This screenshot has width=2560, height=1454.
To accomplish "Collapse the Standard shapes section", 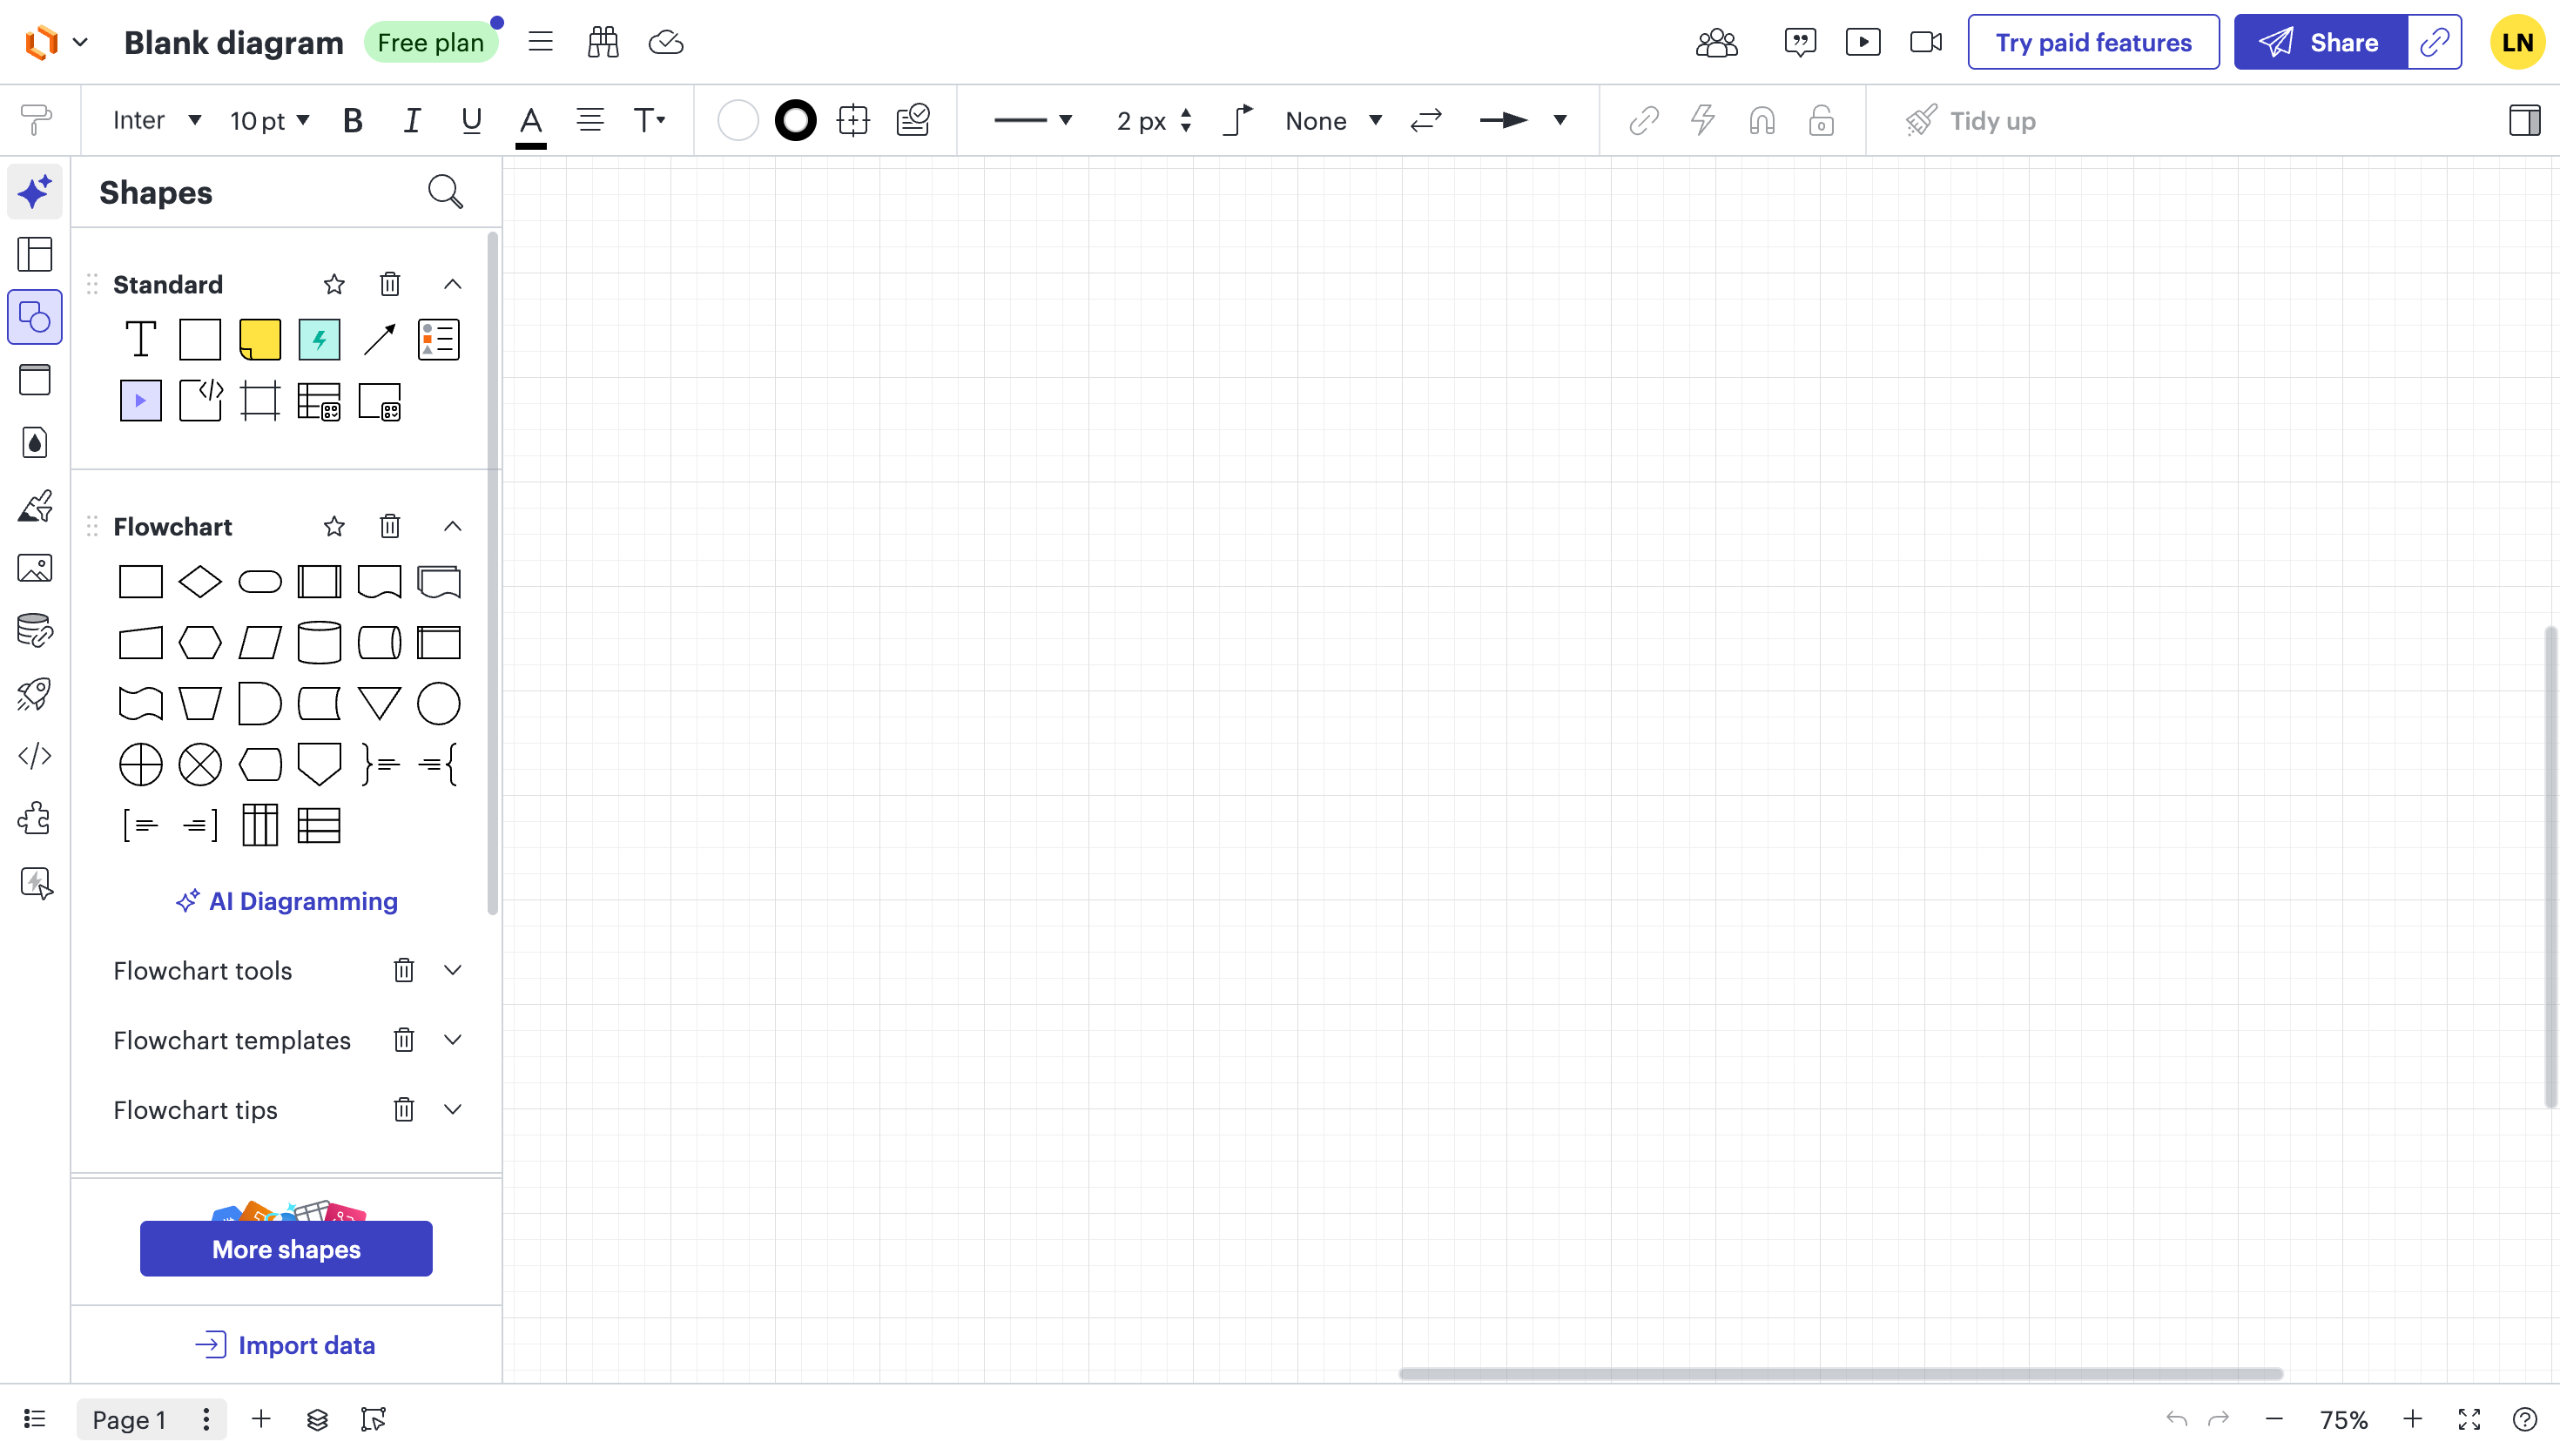I will pos(453,285).
